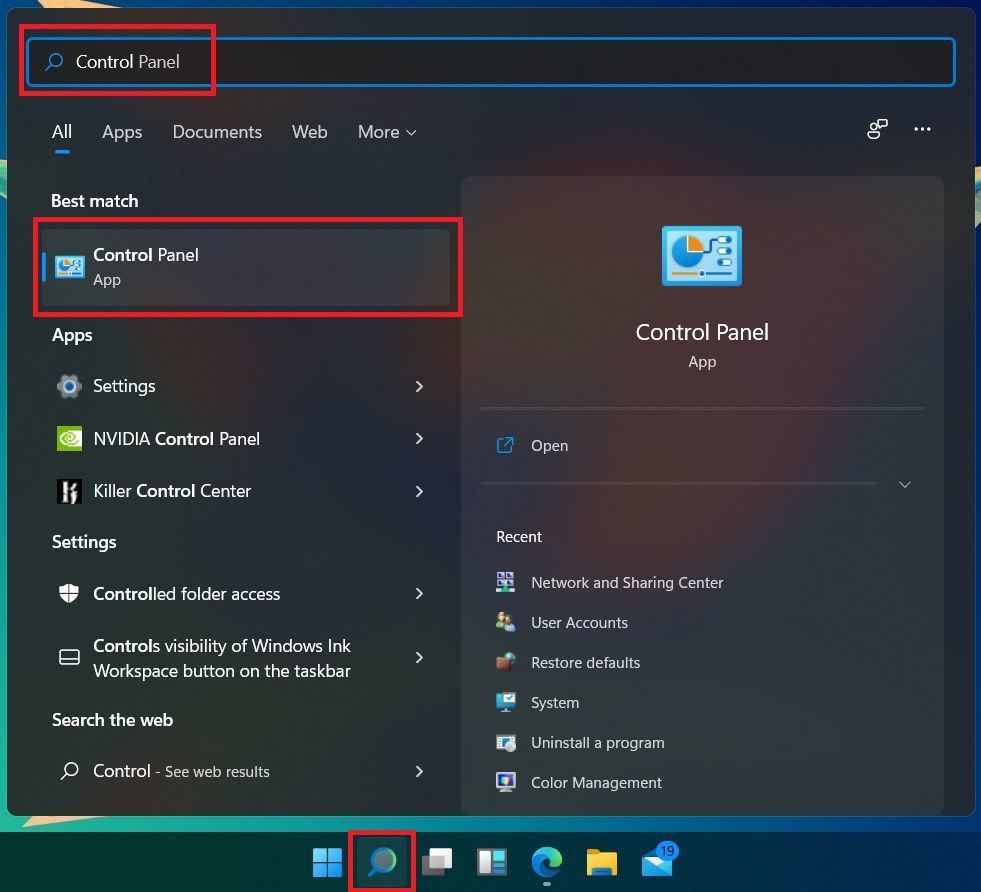The width and height of the screenshot is (981, 892).
Task: Expand the Killer Control Center chevron
Action: pyautogui.click(x=419, y=492)
